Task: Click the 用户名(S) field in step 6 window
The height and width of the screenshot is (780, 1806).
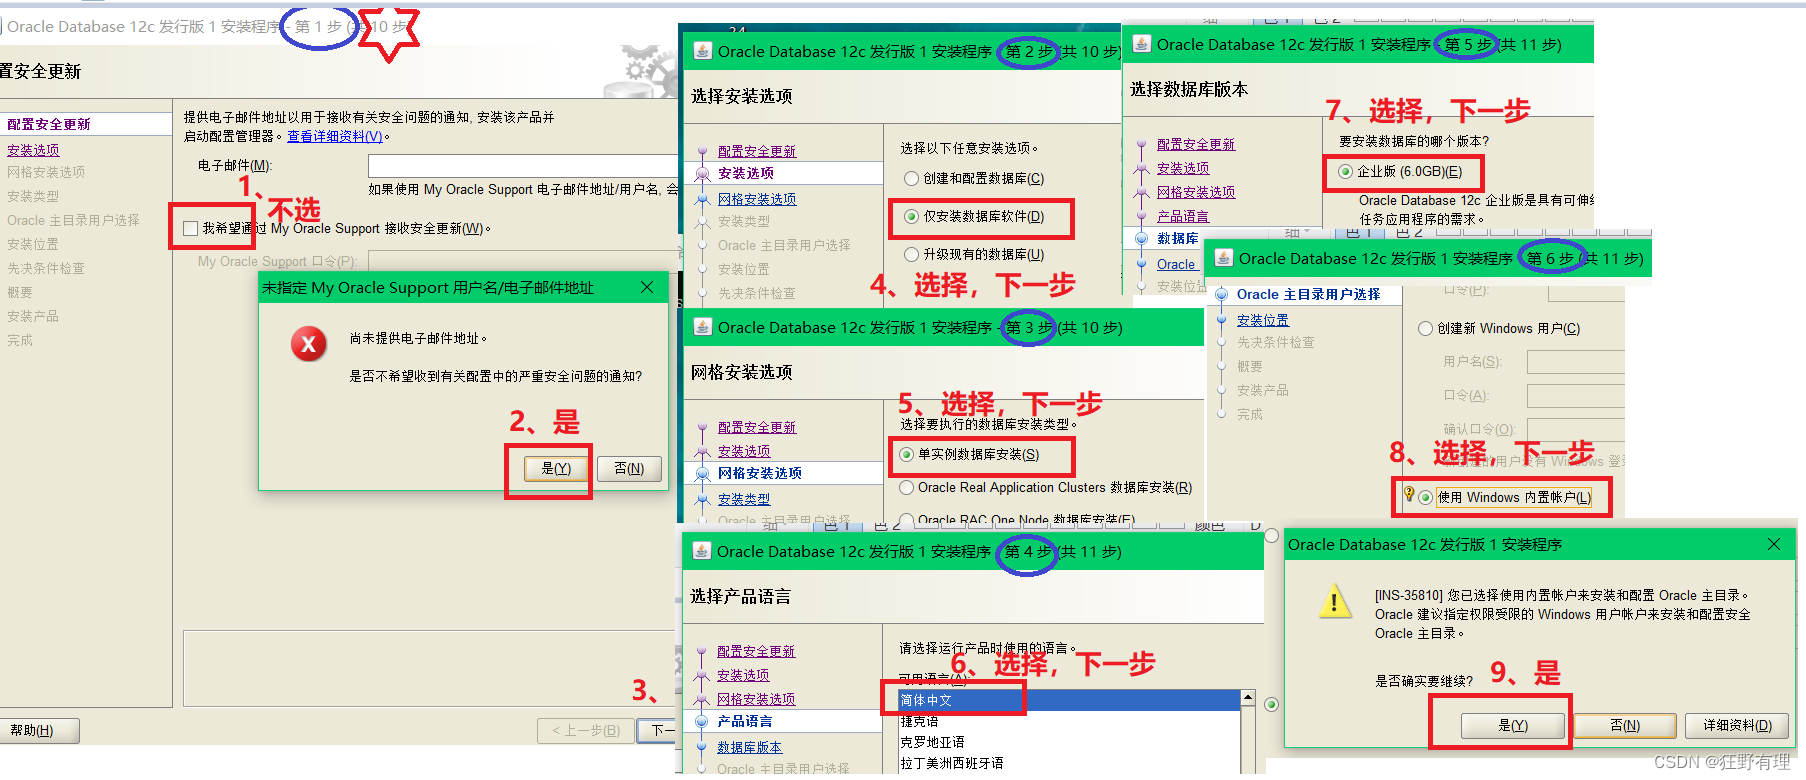Action: [1575, 362]
